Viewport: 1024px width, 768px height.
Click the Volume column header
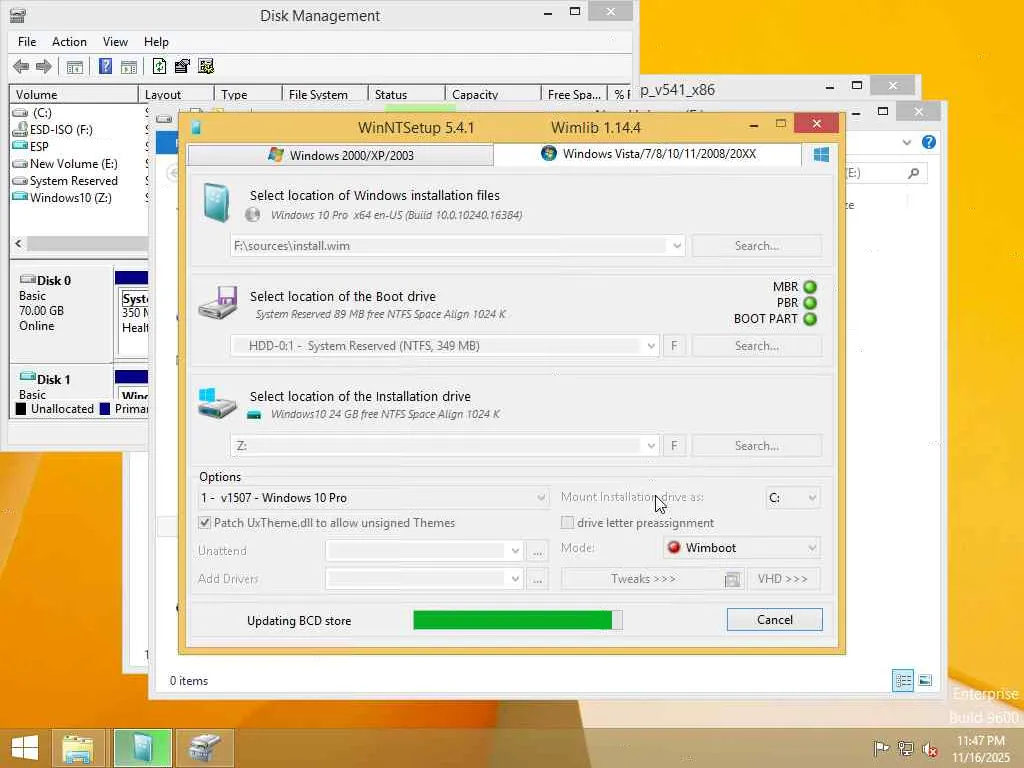point(74,95)
